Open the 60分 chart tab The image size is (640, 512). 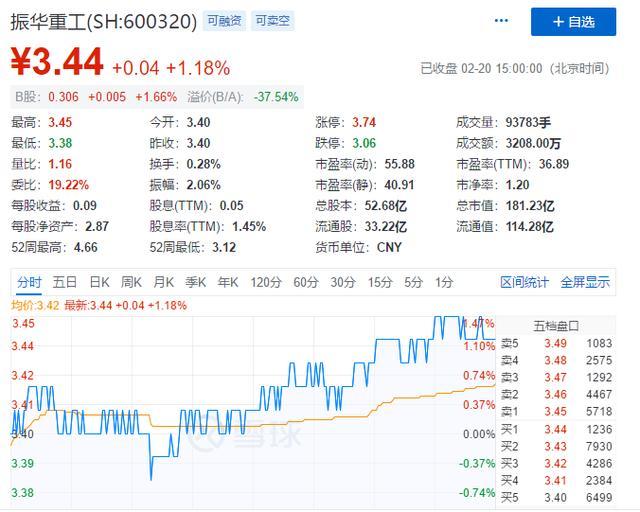tap(306, 282)
